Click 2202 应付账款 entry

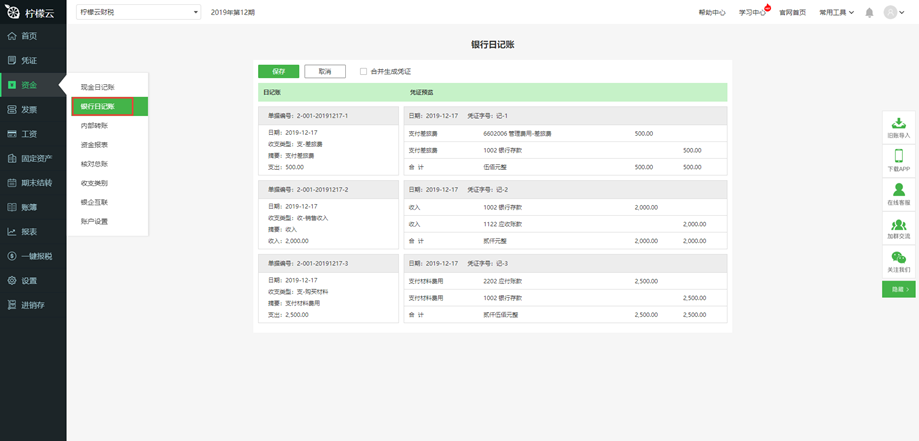click(502, 281)
